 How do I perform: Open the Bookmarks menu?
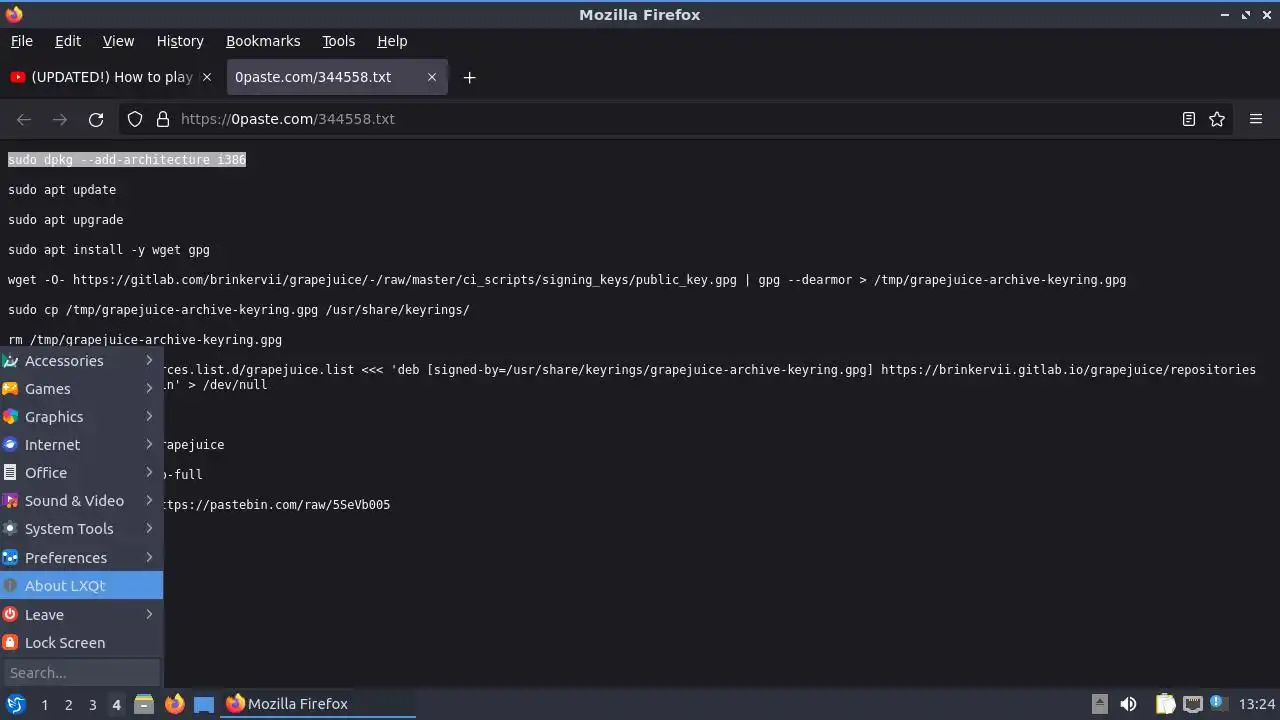263,41
